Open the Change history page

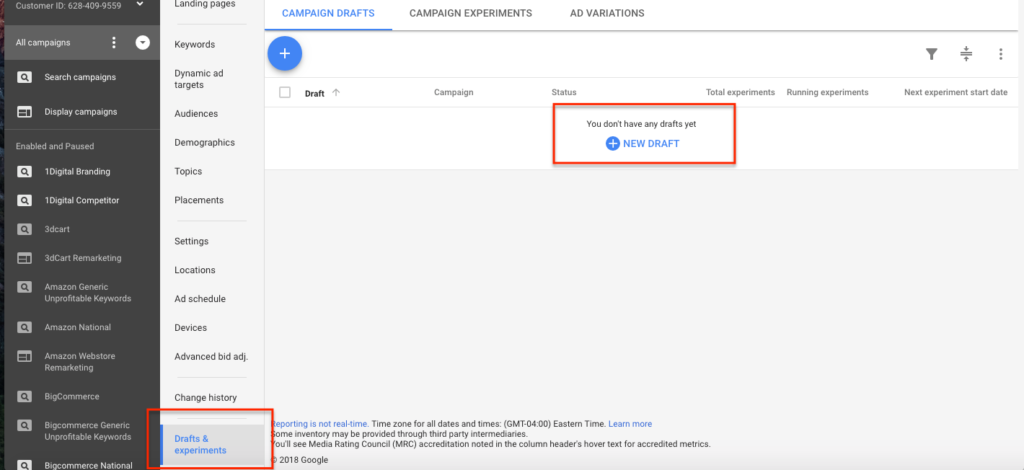[x=206, y=398]
